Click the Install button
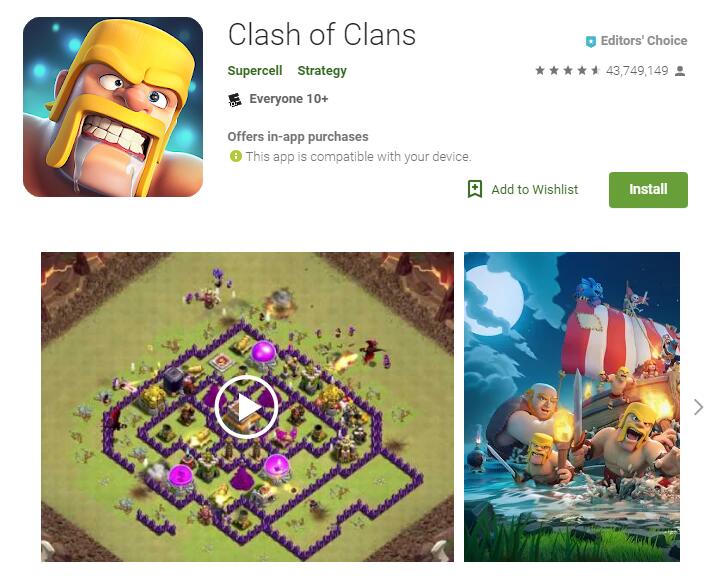This screenshot has width=716, height=585. [x=648, y=190]
